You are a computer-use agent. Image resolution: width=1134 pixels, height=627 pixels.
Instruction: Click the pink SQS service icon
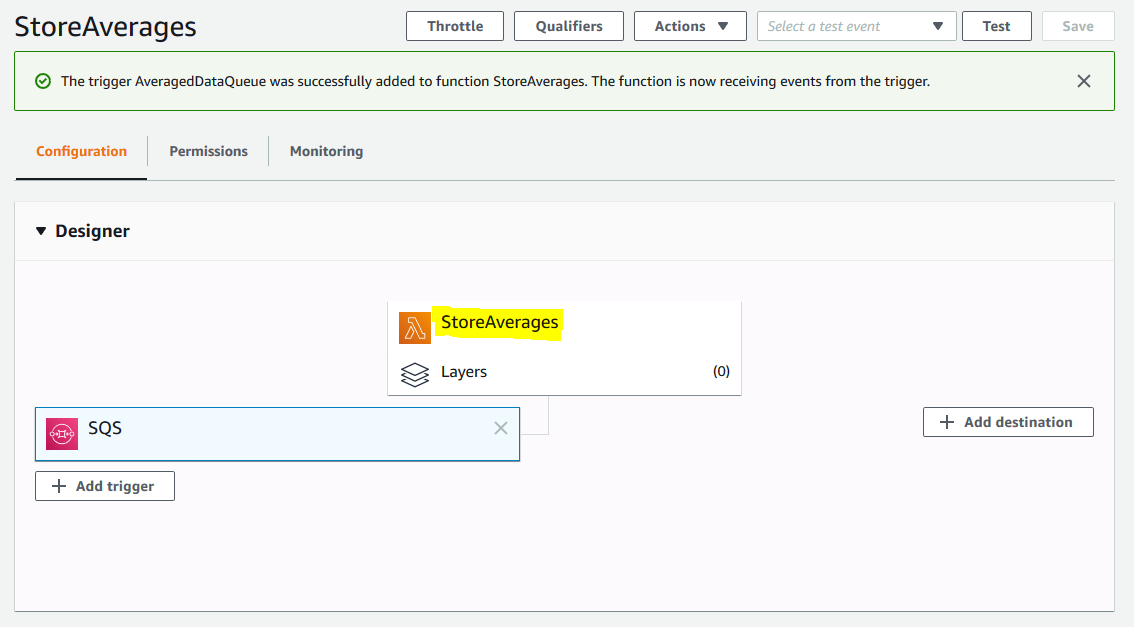coord(62,434)
